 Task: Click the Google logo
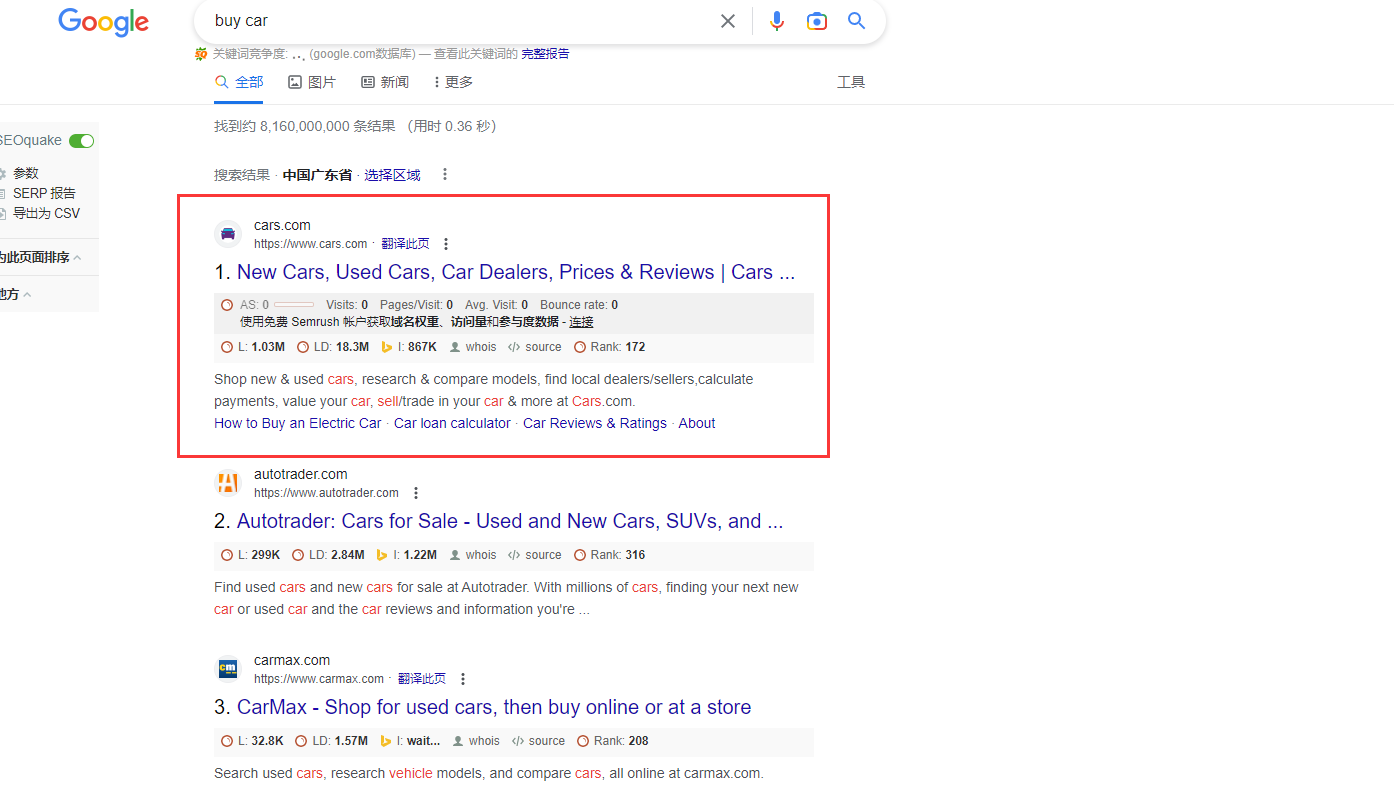(x=103, y=22)
